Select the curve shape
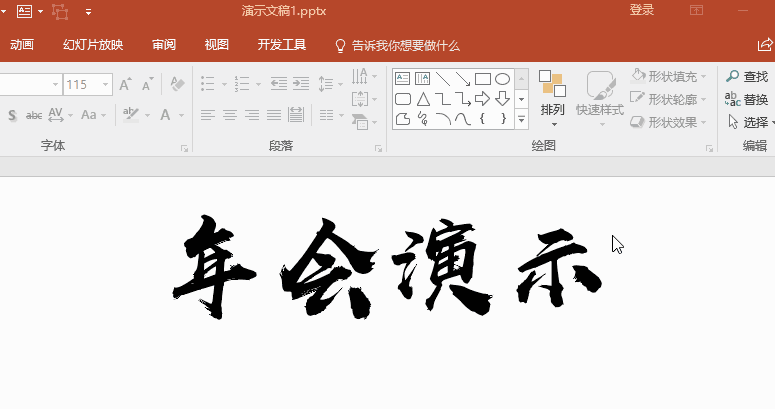Image resolution: width=775 pixels, height=409 pixels. 463,119
